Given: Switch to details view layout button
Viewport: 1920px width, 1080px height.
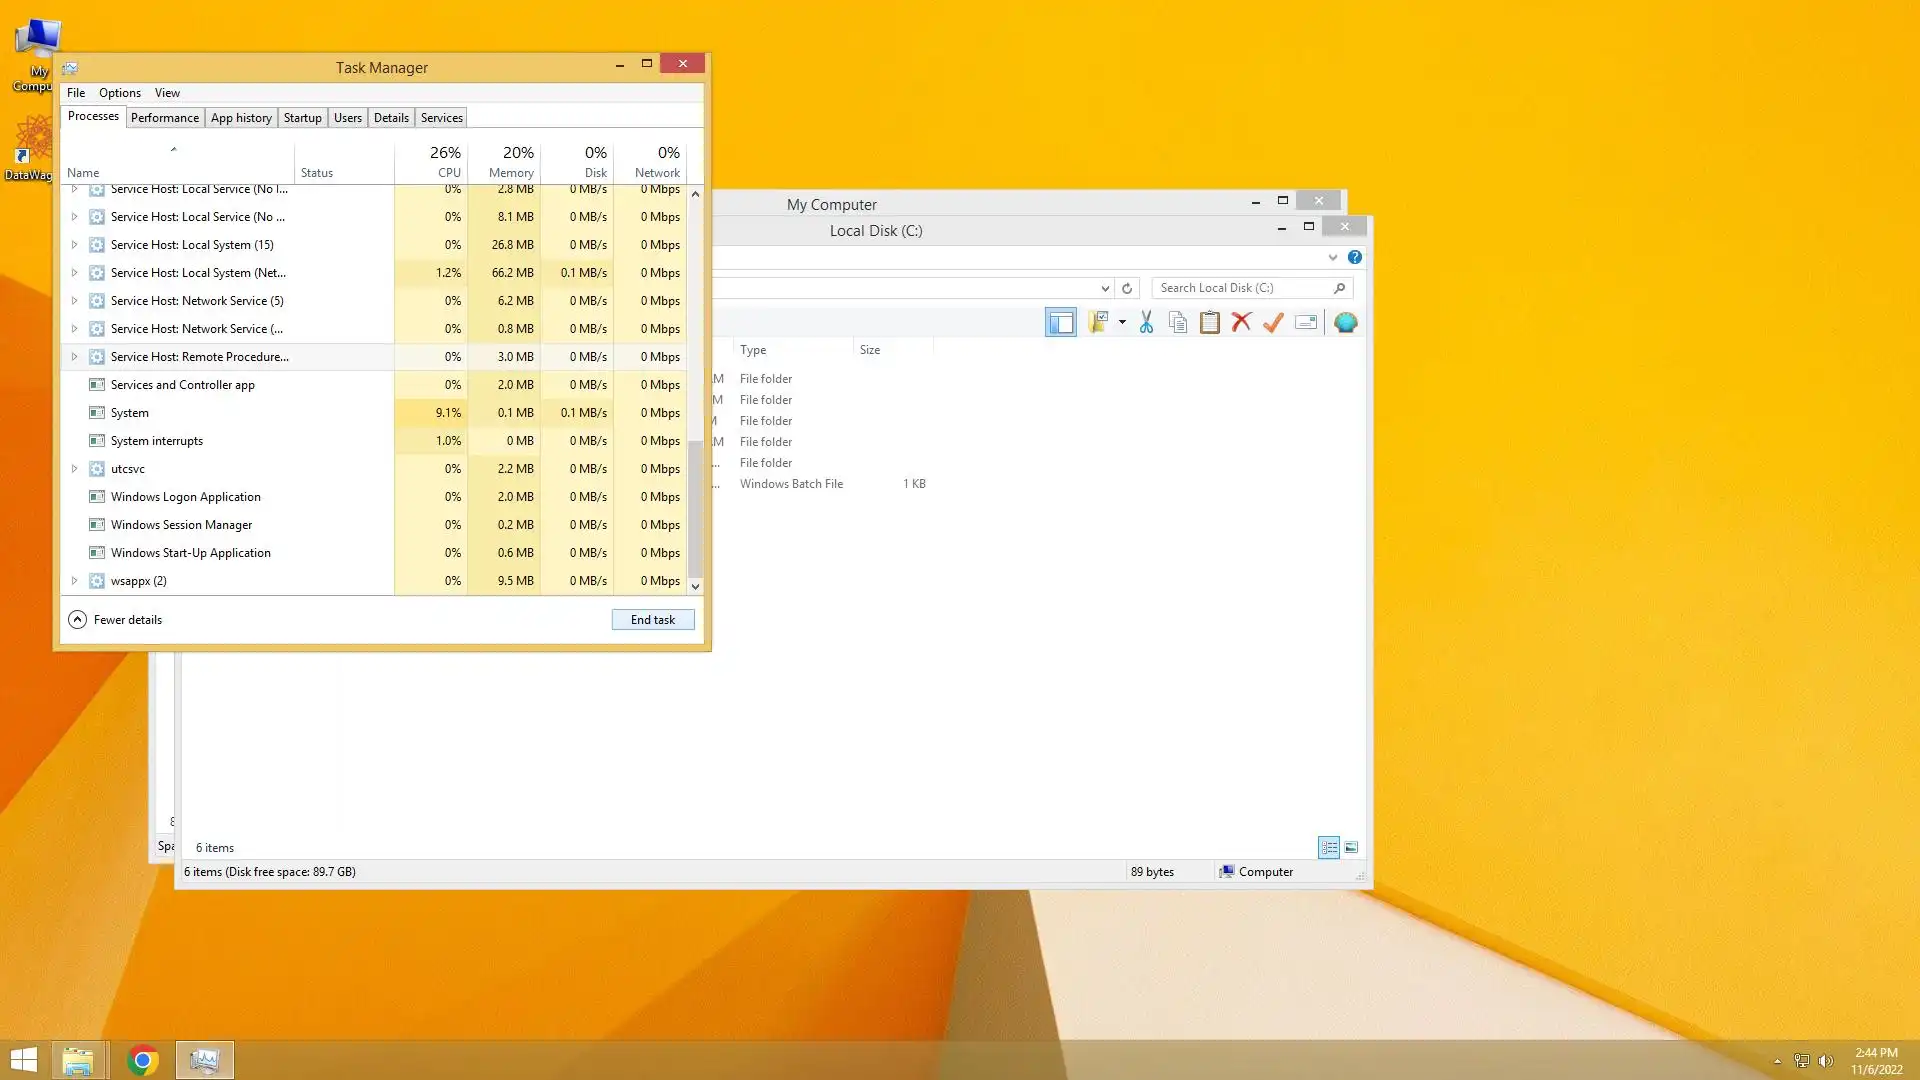Looking at the screenshot, I should (x=1329, y=848).
